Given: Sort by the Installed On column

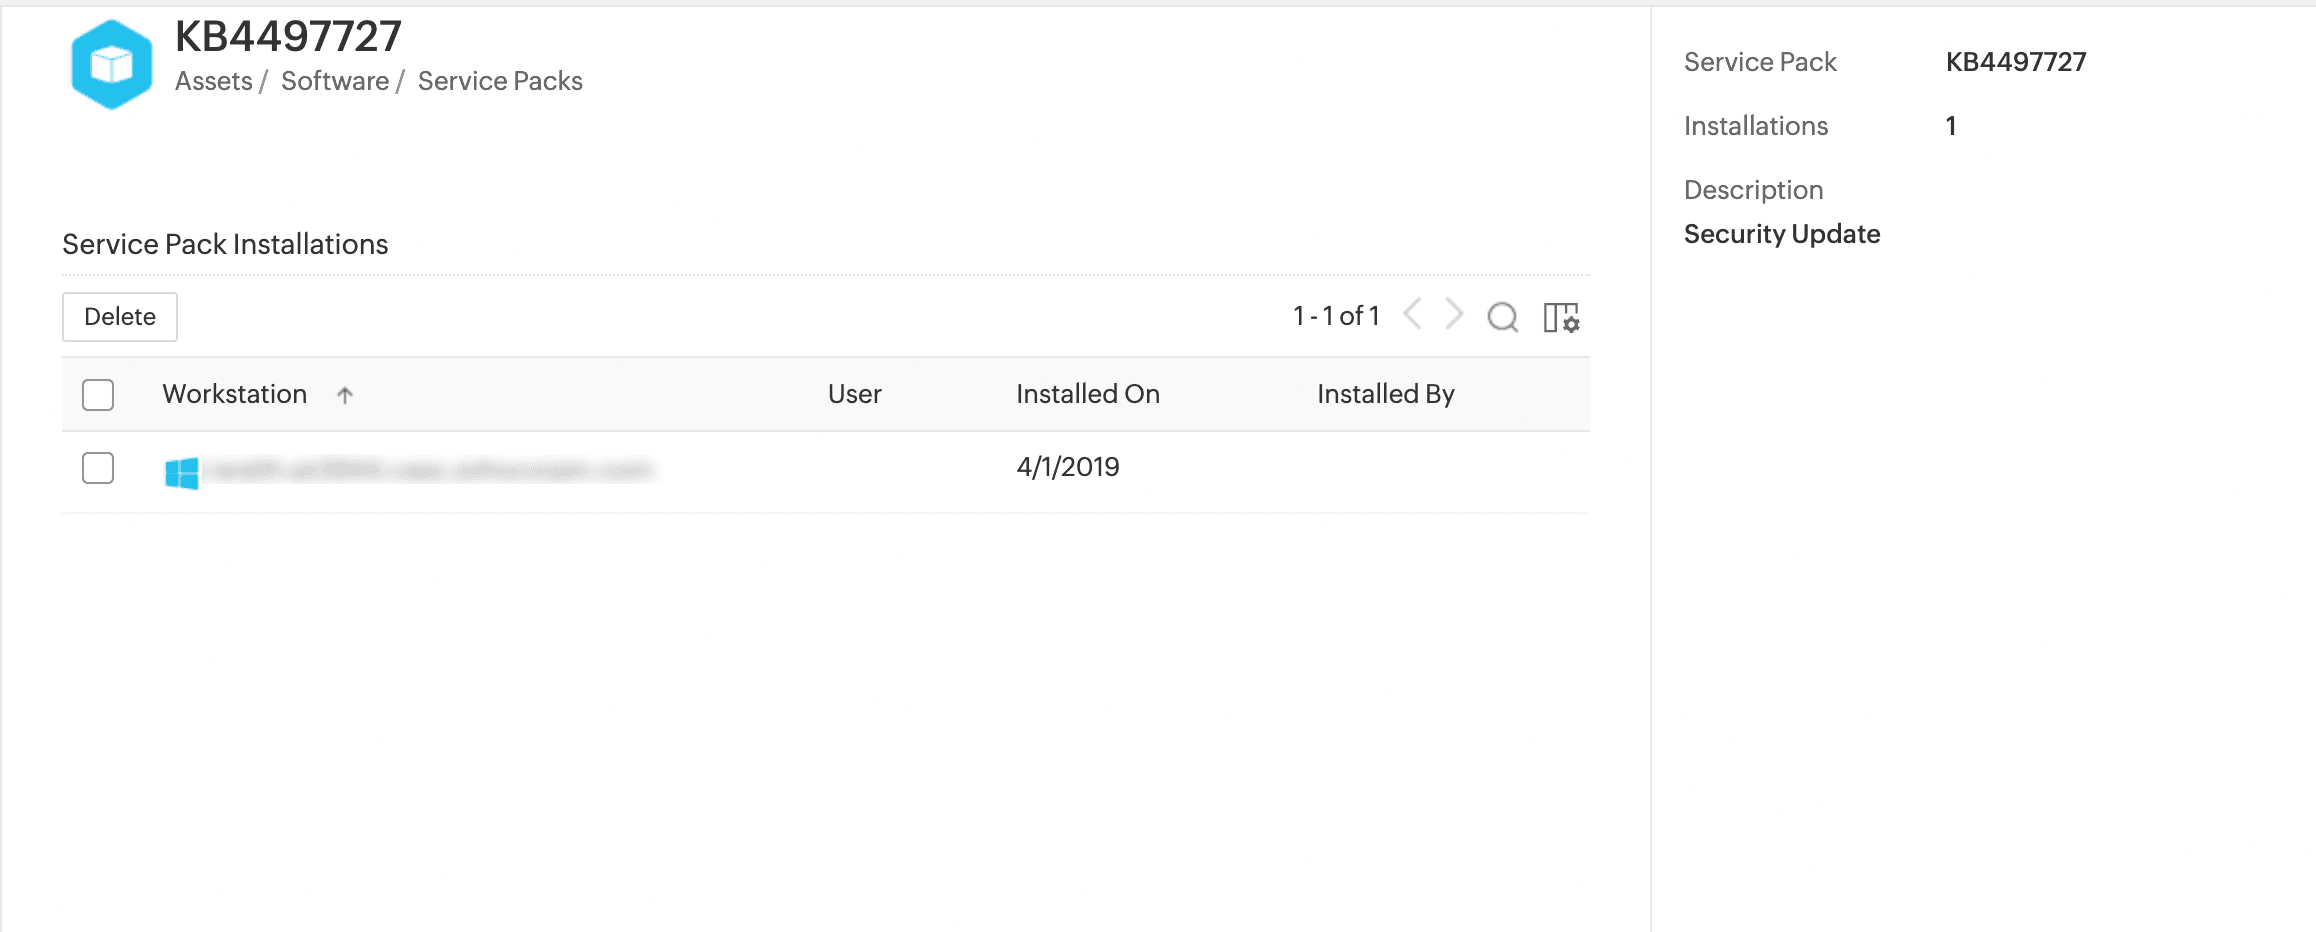Looking at the screenshot, I should tap(1087, 394).
